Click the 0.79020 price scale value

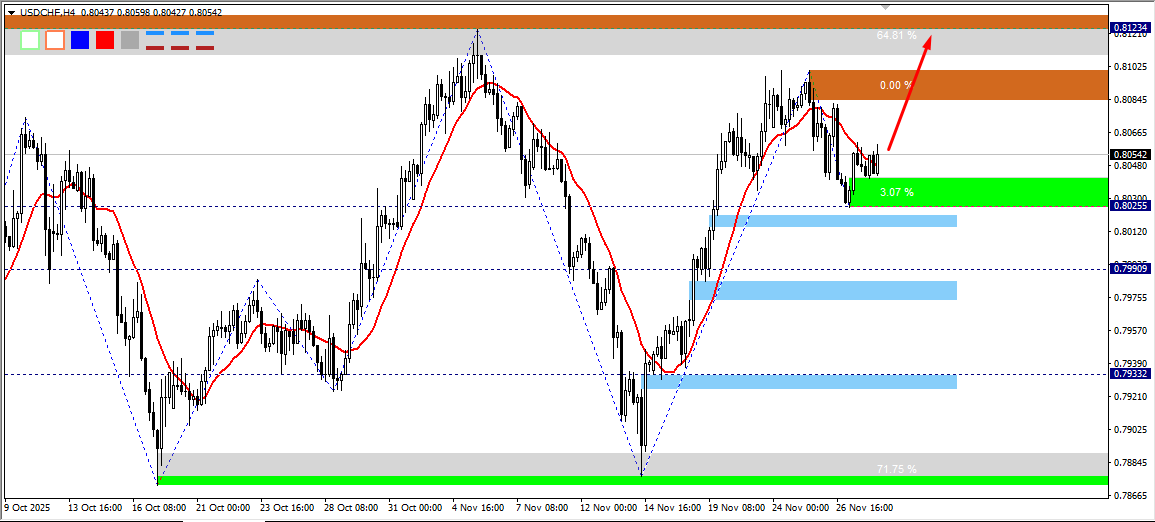pos(1132,429)
